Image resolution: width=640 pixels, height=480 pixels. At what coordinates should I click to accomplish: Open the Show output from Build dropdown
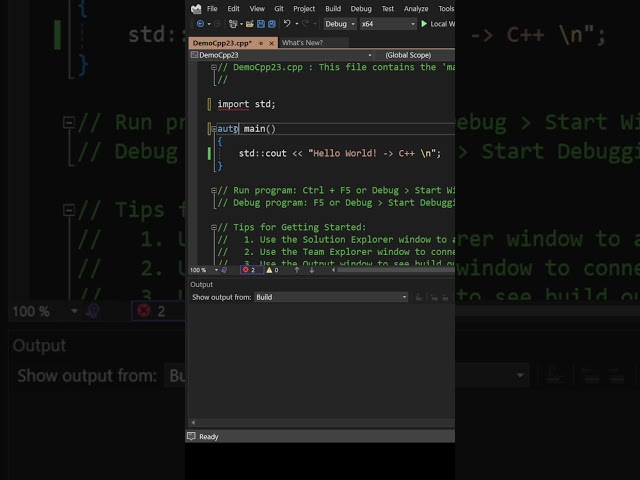point(331,297)
